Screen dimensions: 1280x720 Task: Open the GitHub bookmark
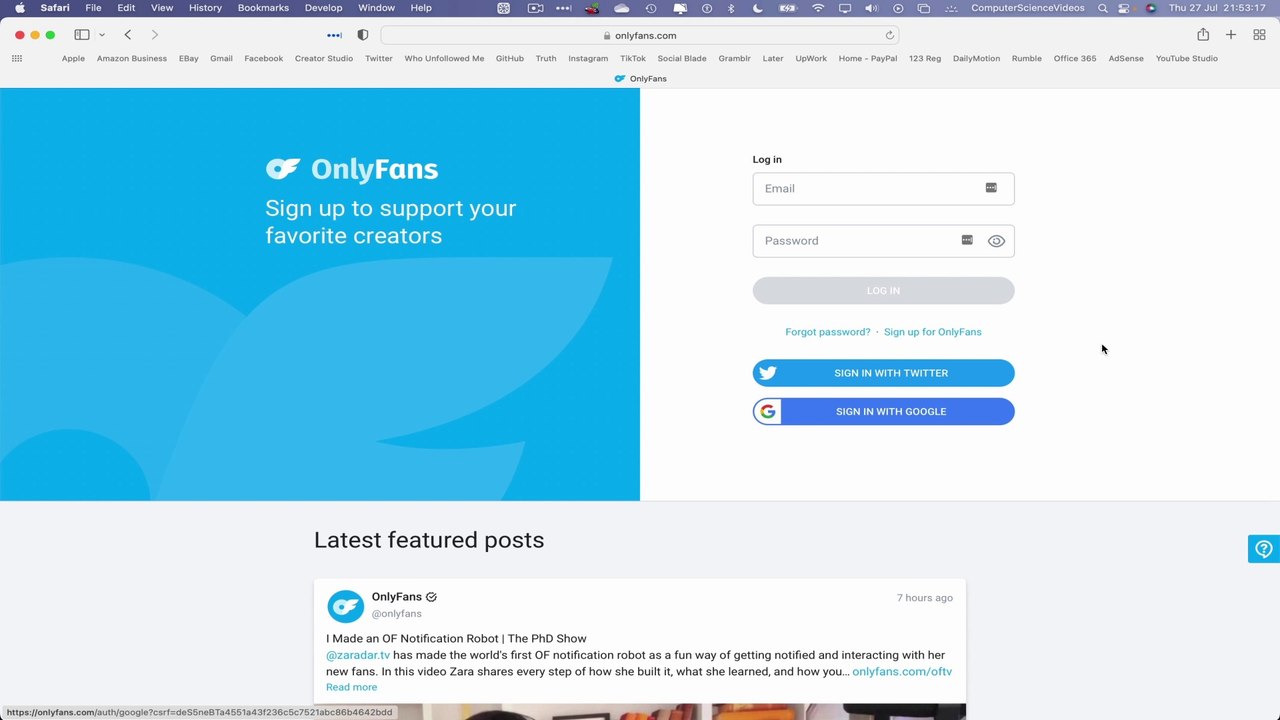509,58
